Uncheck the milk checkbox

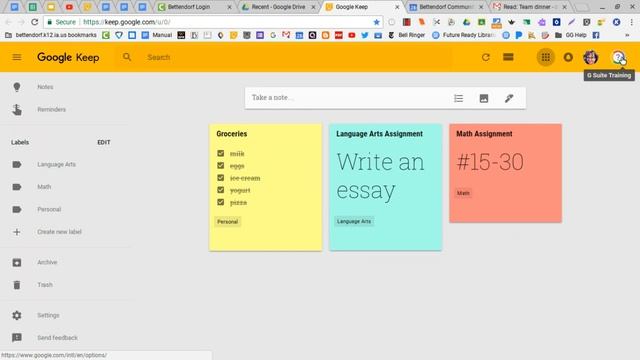[221, 153]
